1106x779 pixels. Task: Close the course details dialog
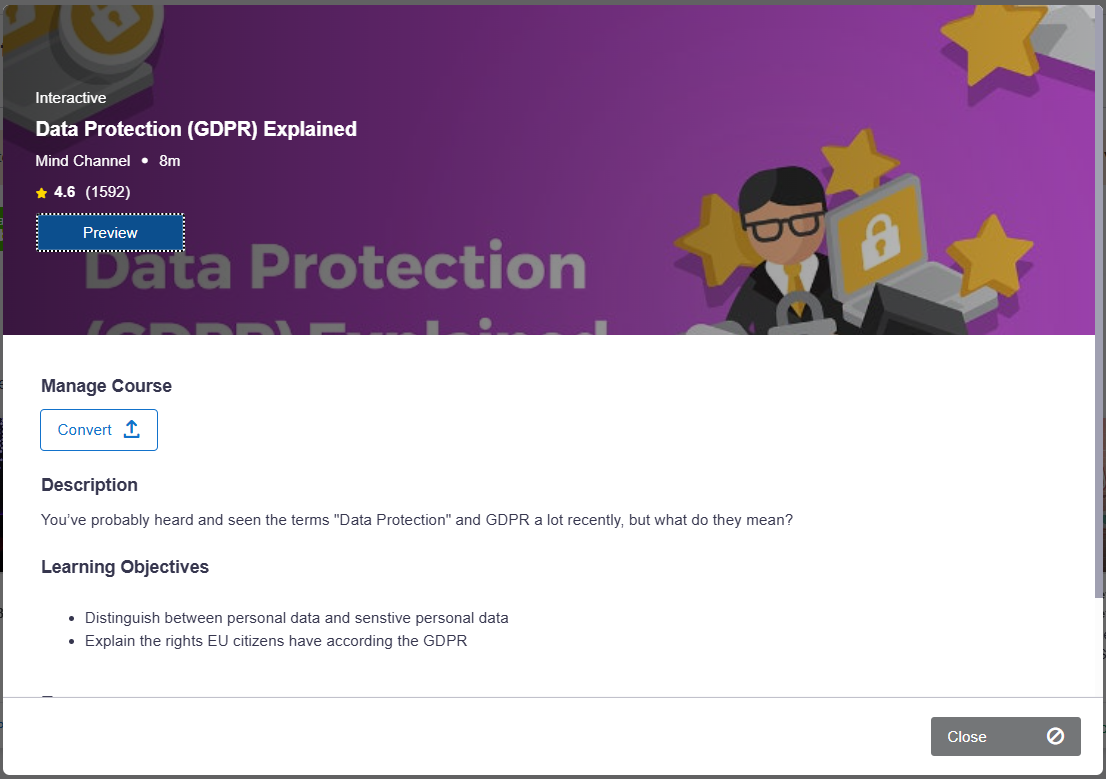tap(1005, 736)
